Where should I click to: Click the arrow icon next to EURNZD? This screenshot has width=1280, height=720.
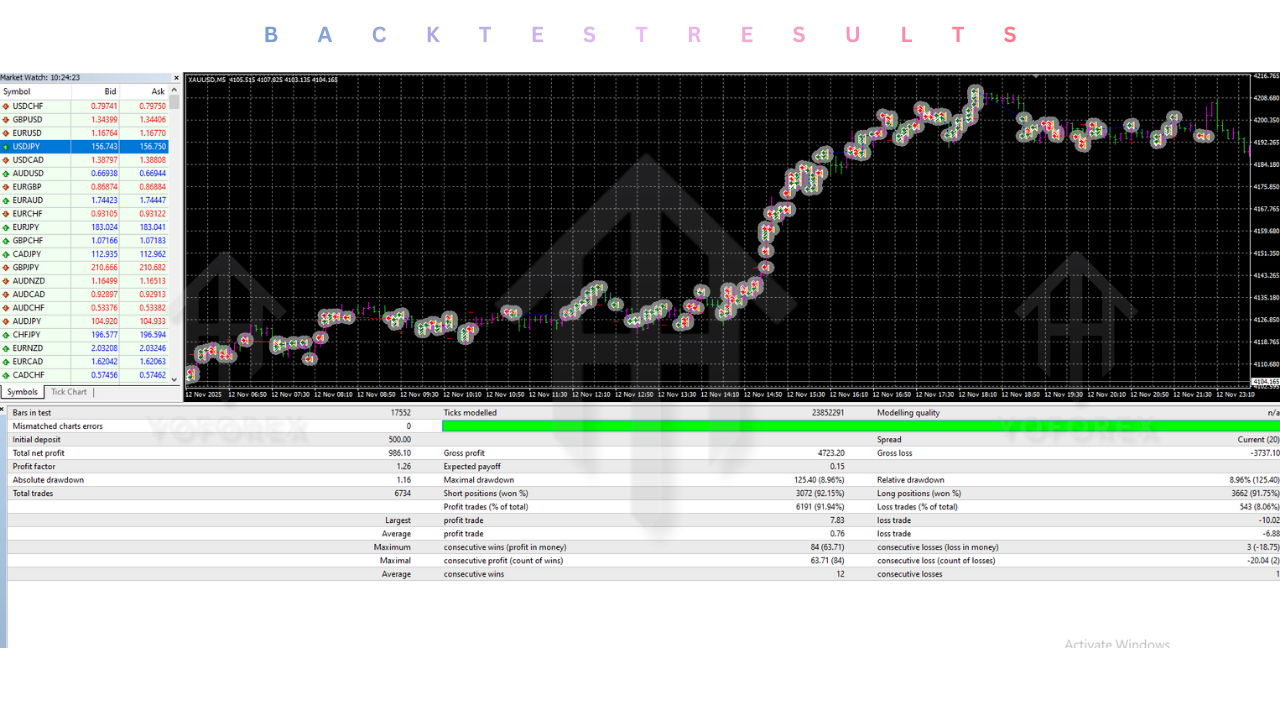6,348
